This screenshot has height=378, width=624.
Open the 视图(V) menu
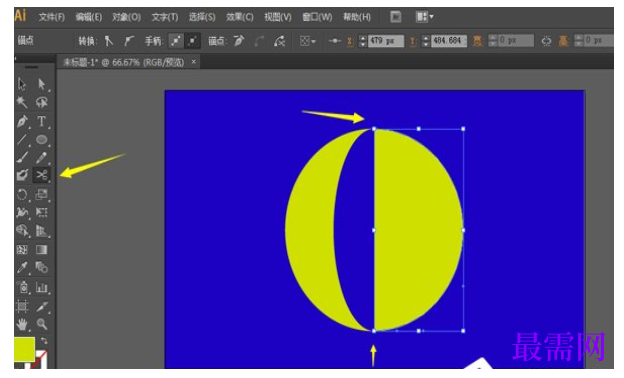pyautogui.click(x=278, y=17)
